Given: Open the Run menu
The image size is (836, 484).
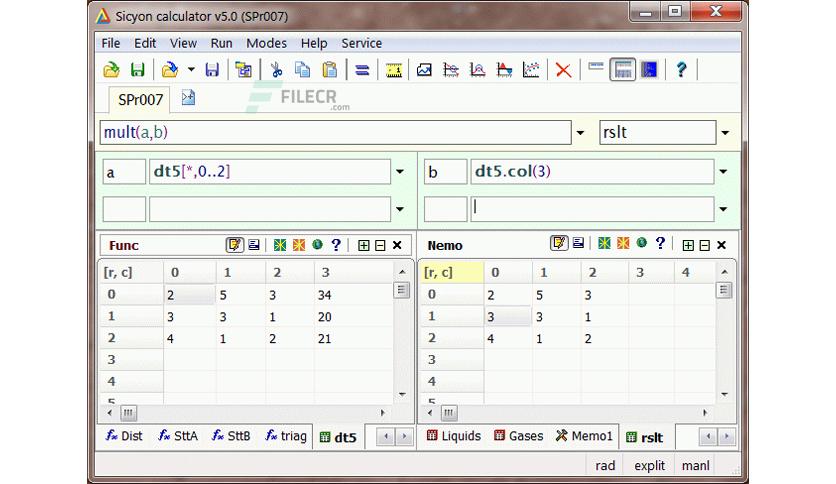Looking at the screenshot, I should pyautogui.click(x=221, y=43).
